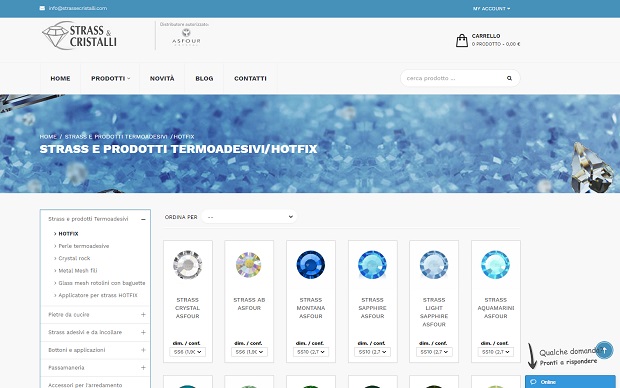This screenshot has height=388, width=620.
Task: Click the Strass & Cristalli logo
Action: pyautogui.click(x=79, y=36)
